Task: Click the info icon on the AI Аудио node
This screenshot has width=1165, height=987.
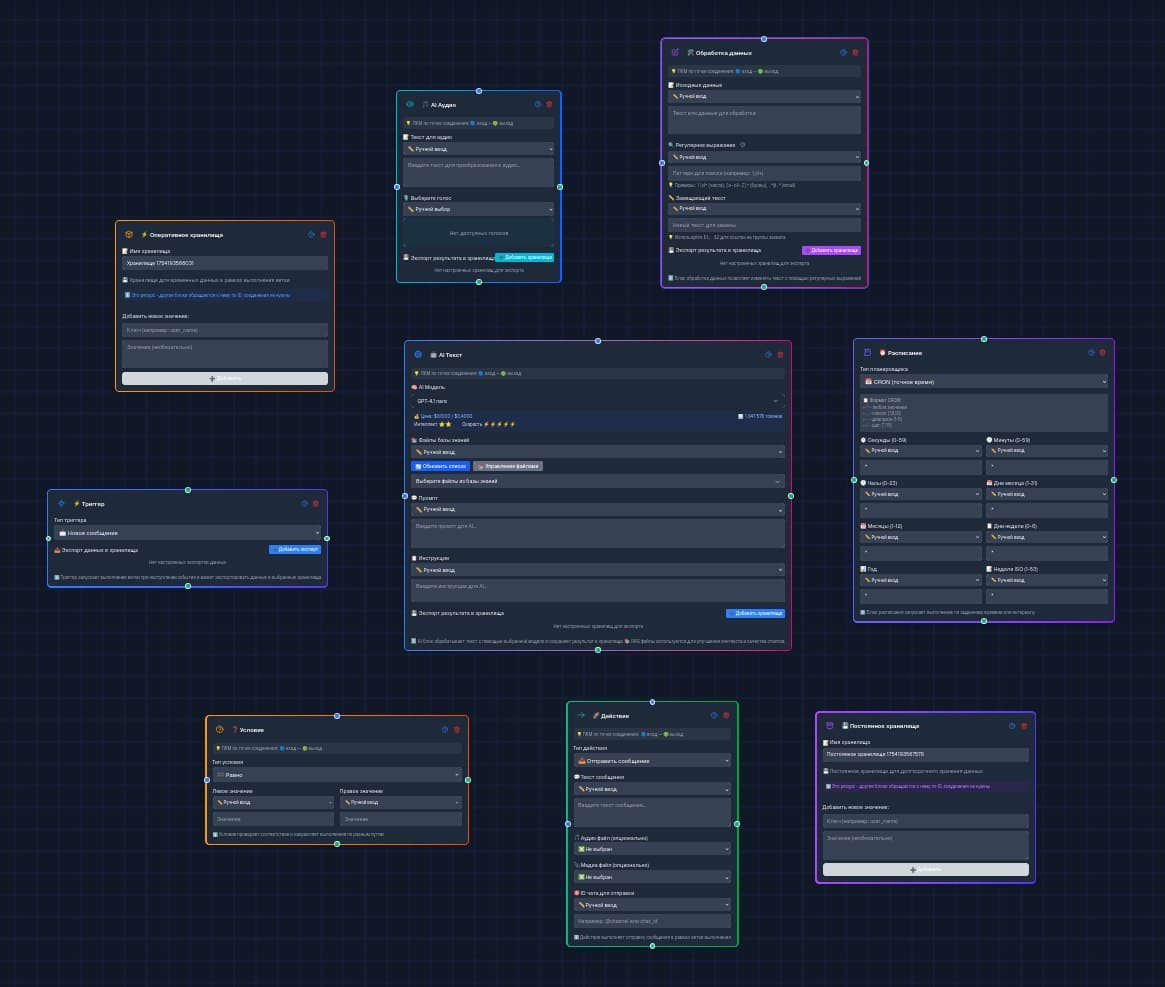Action: (538, 105)
